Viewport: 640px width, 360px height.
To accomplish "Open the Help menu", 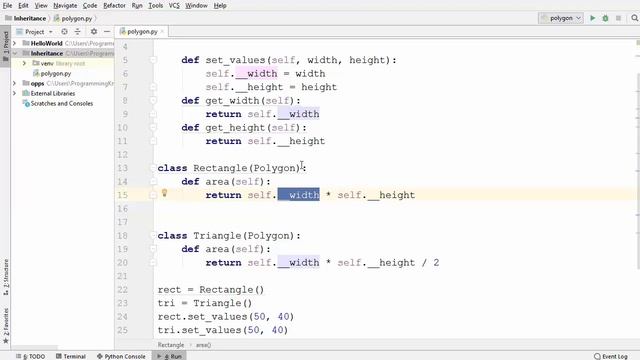I will [x=220, y=6].
